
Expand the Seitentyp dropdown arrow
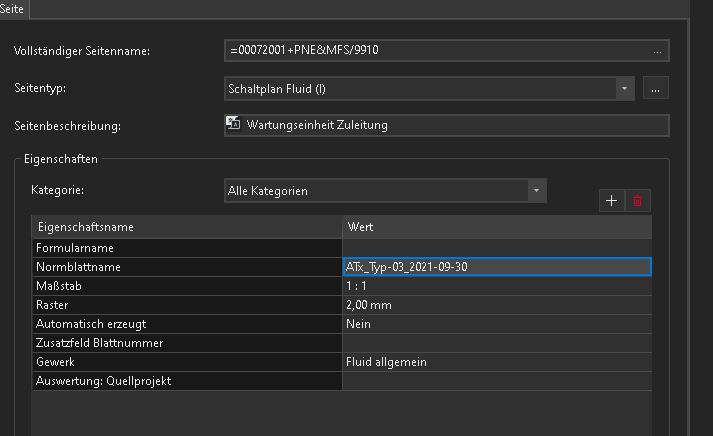[x=625, y=89]
